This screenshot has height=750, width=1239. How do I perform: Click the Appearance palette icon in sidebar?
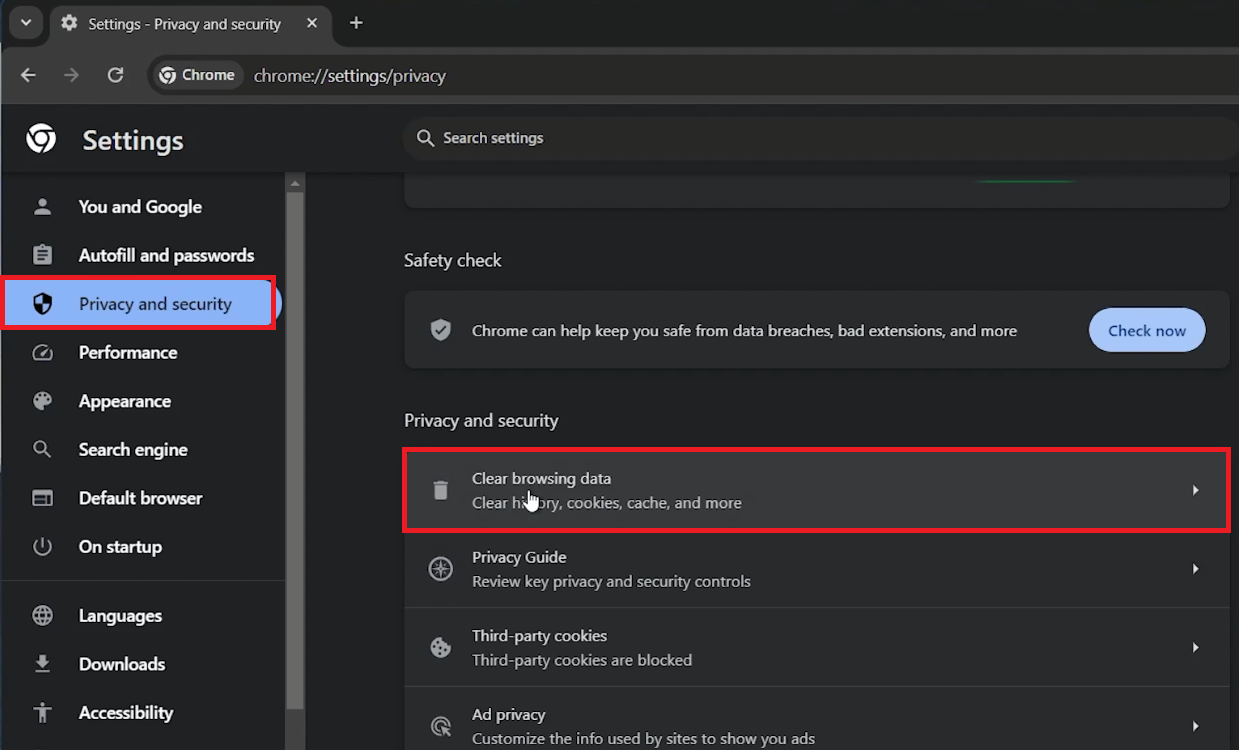pos(42,401)
